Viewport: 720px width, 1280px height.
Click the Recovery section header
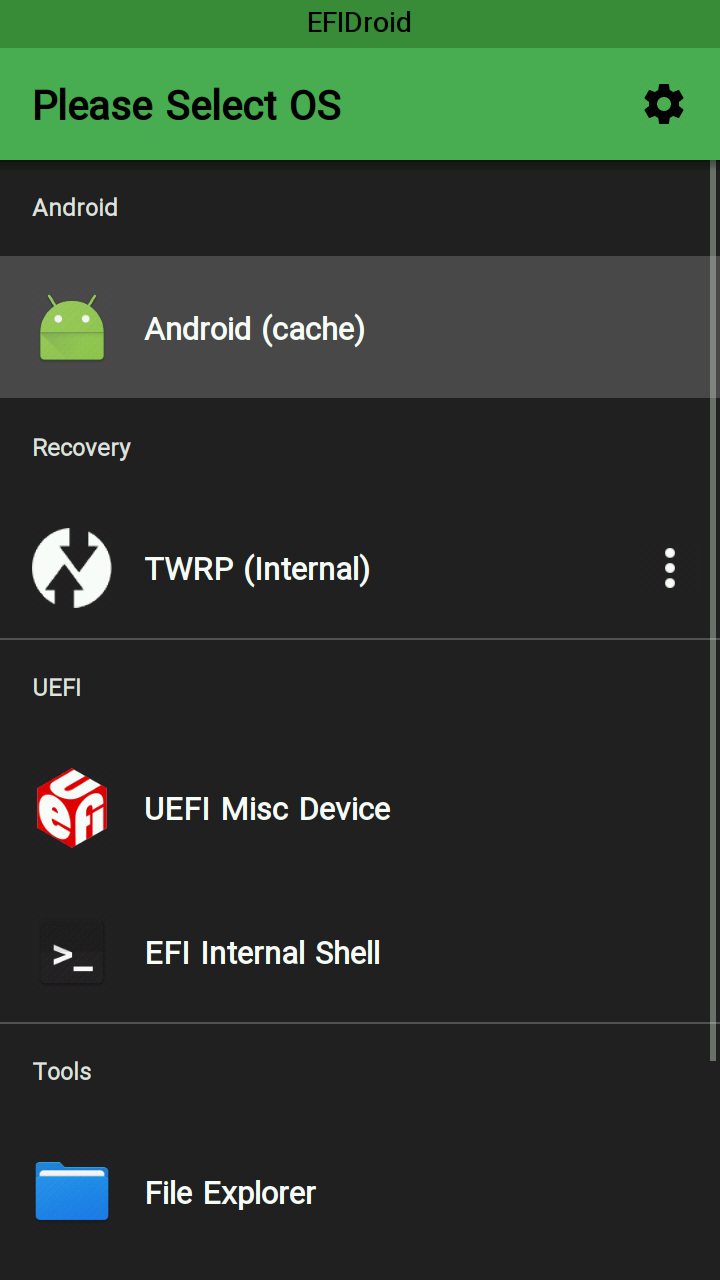[x=81, y=447]
